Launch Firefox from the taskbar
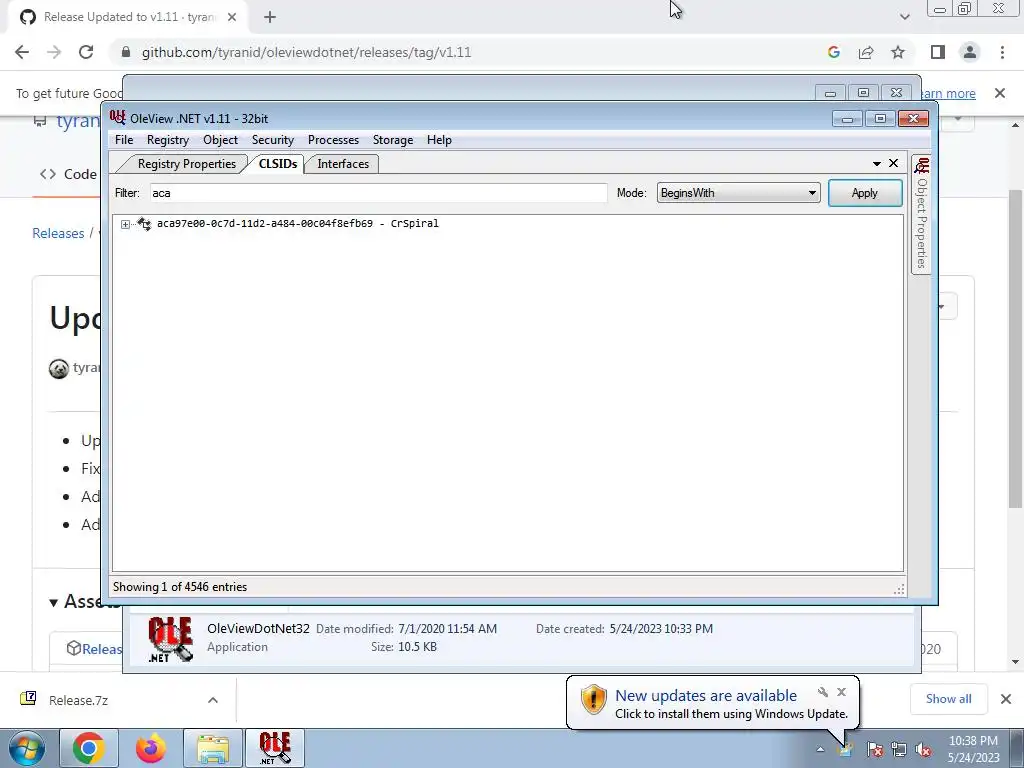 150,748
